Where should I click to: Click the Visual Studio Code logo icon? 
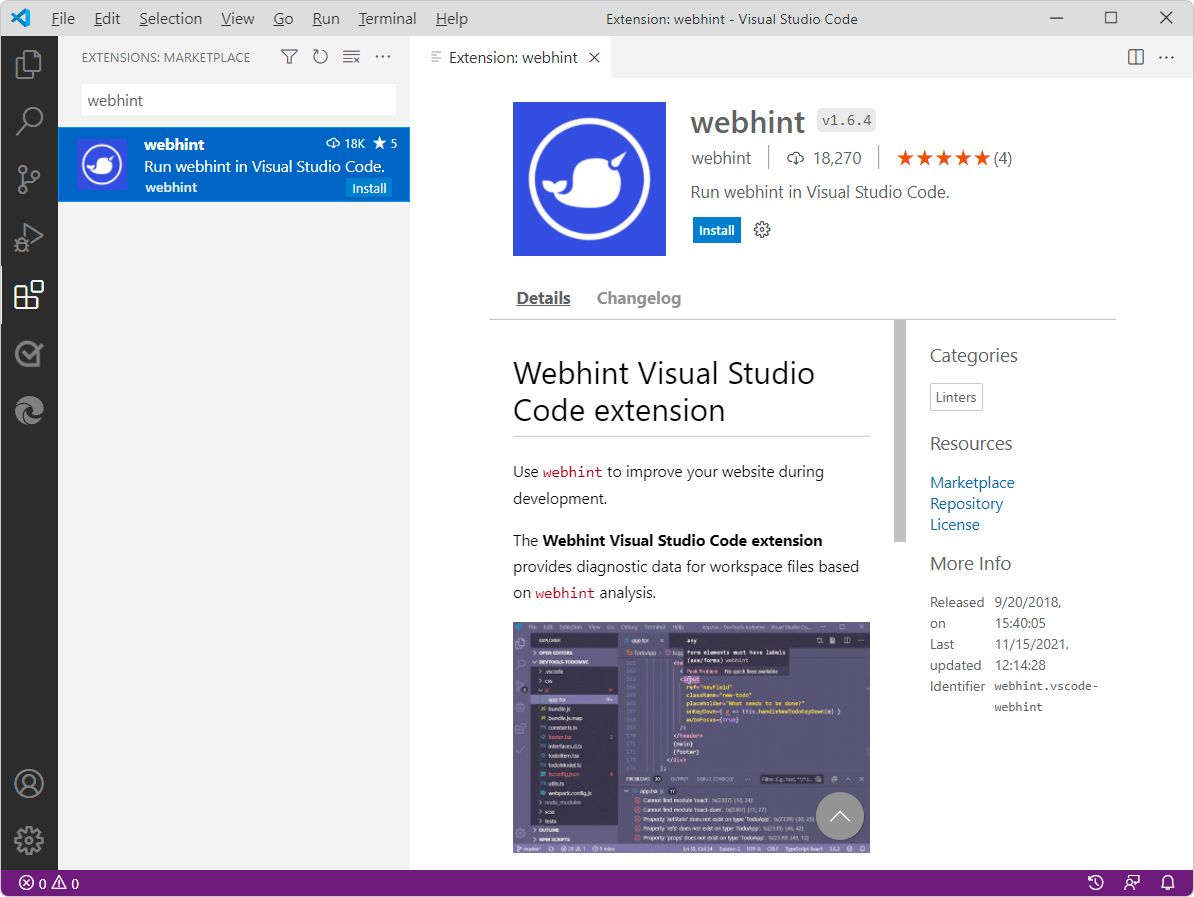coord(21,18)
